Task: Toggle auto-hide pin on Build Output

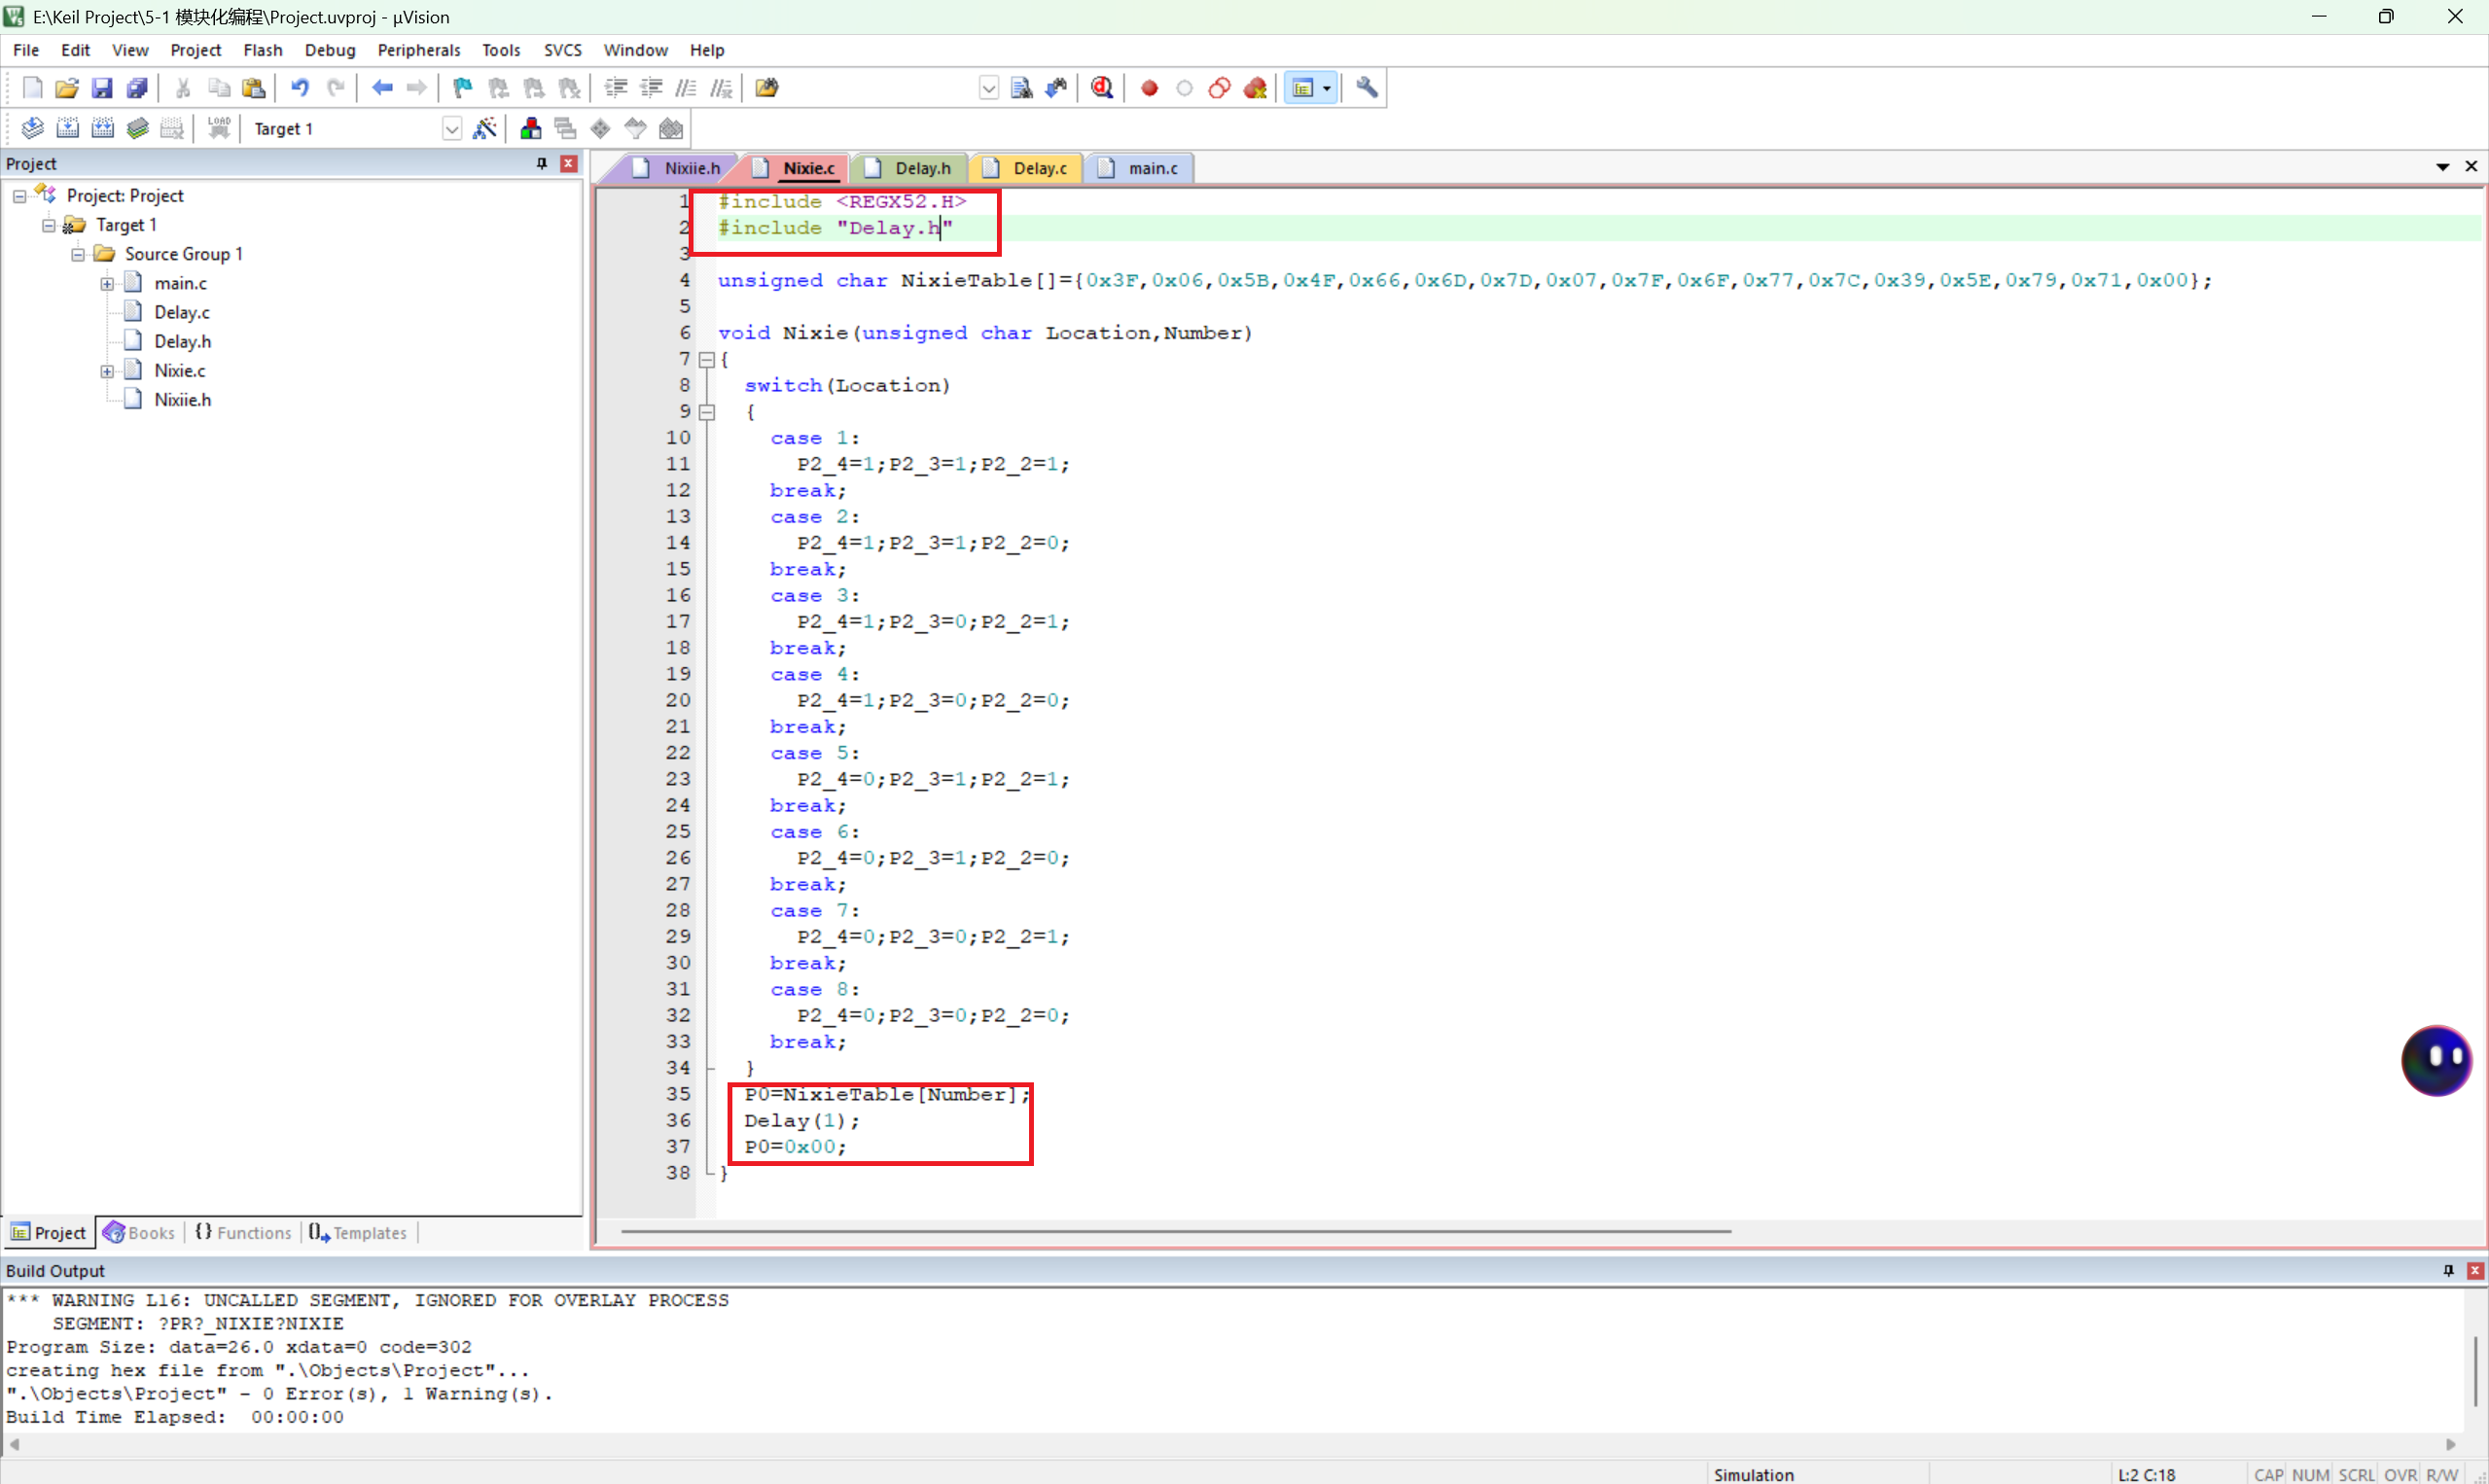Action: 2448,1270
